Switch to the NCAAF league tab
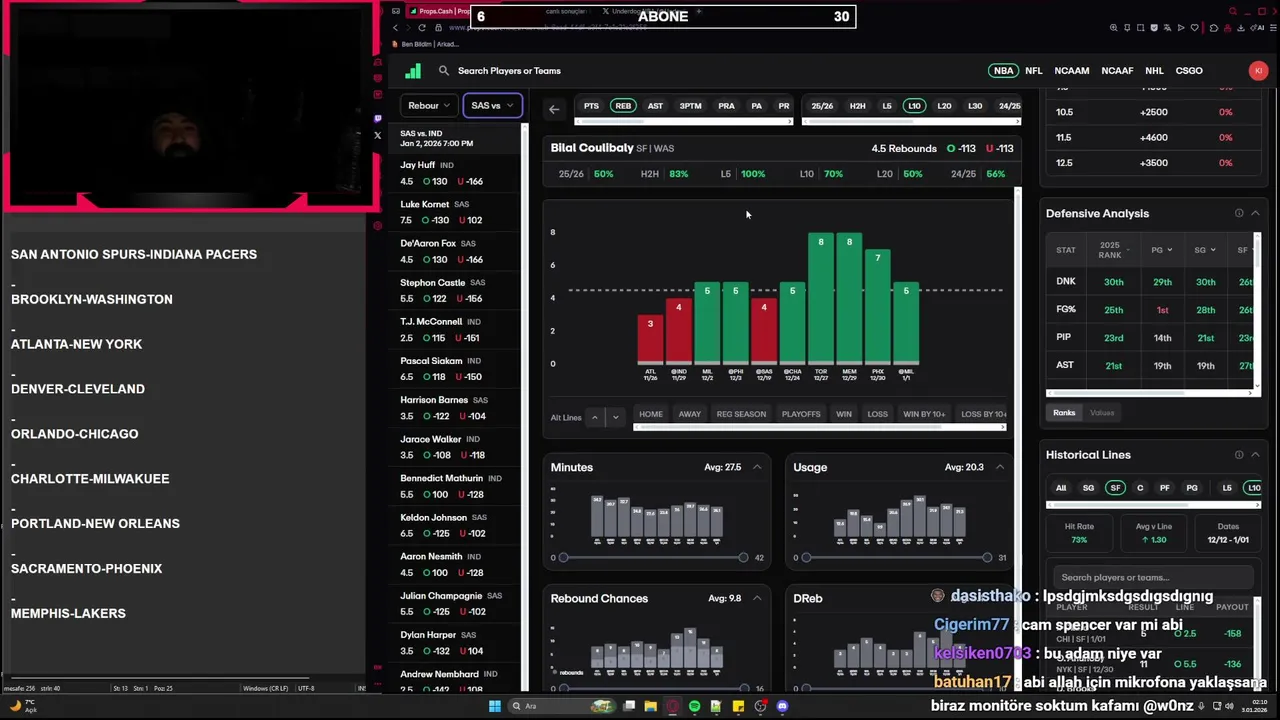Image resolution: width=1280 pixels, height=720 pixels. pos(1117,71)
